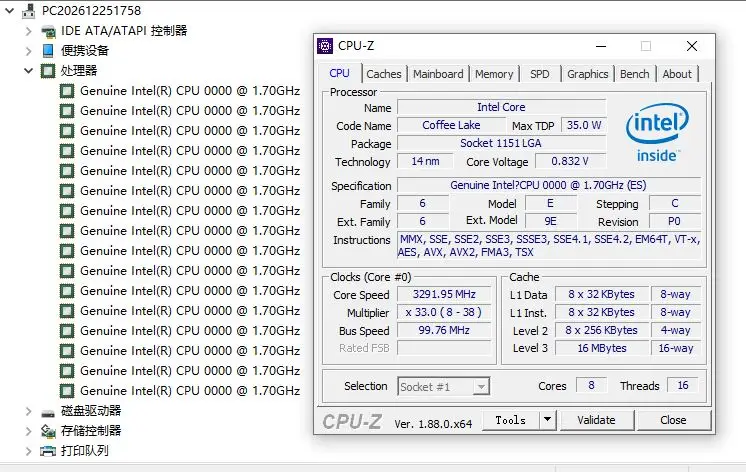Open the Memory tab
The height and width of the screenshot is (472, 746).
click(x=494, y=74)
